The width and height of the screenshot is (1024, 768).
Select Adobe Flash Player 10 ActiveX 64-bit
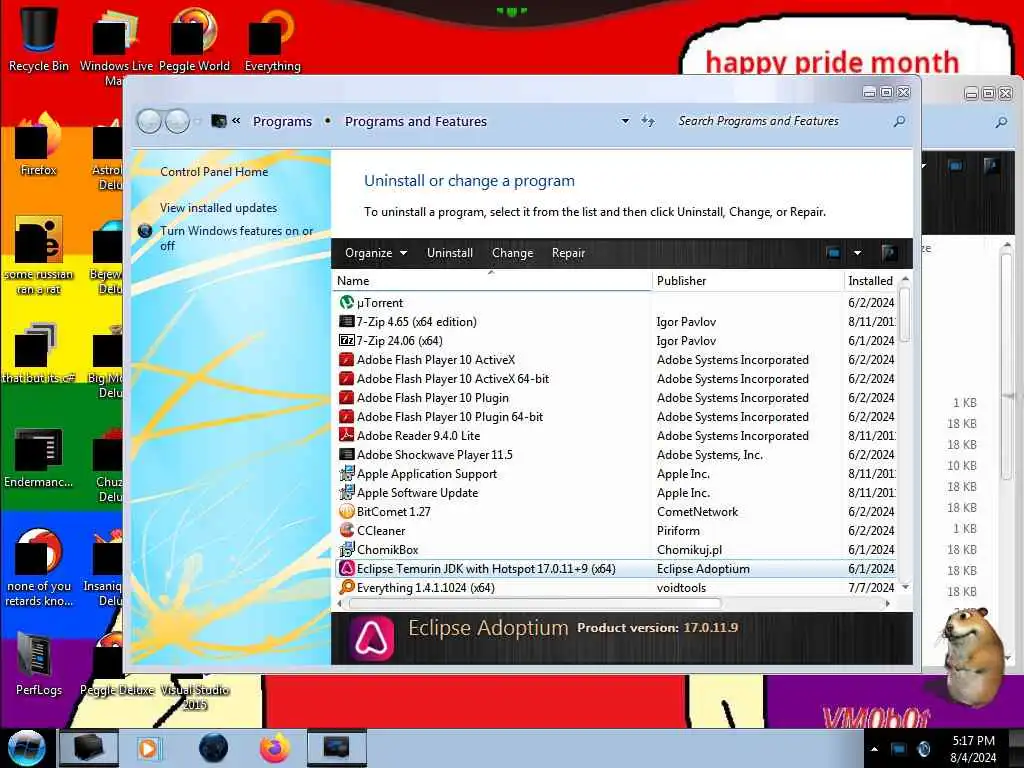[615, 379]
